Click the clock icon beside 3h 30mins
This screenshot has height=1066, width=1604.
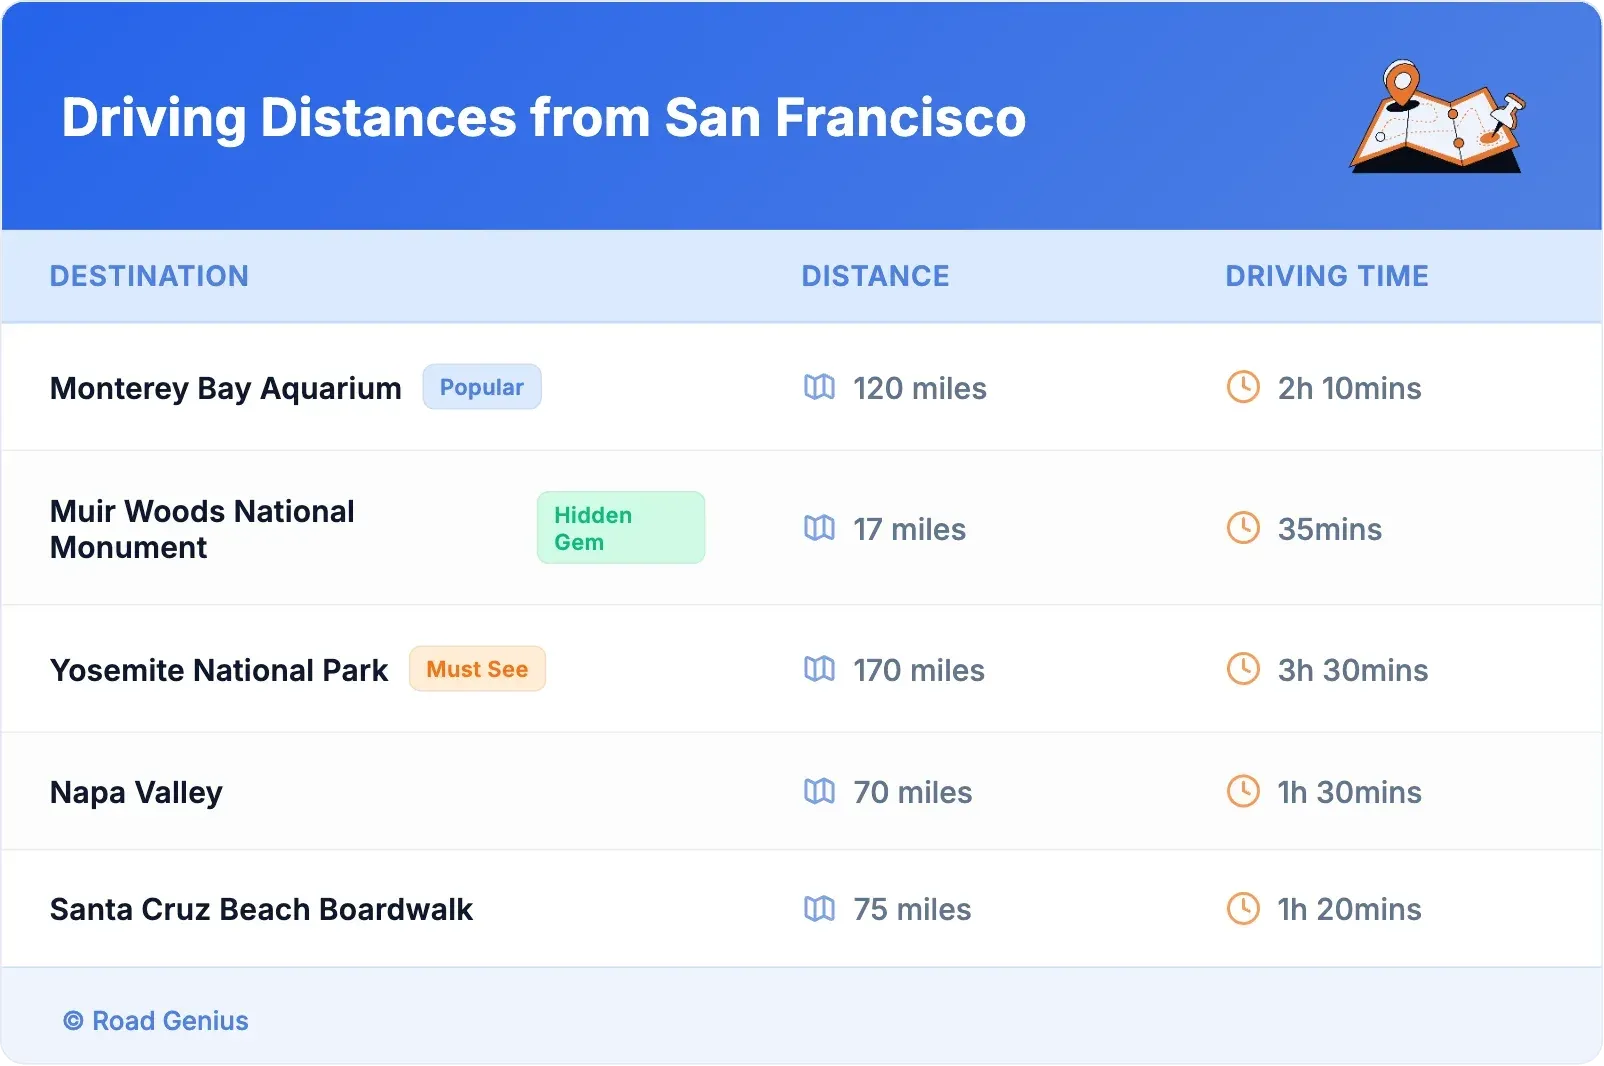[1243, 669]
